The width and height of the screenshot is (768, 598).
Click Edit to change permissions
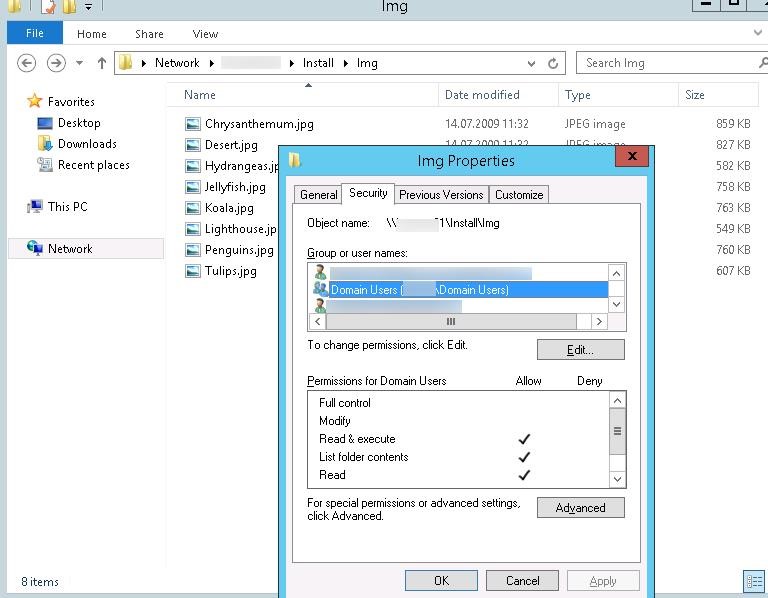click(x=580, y=350)
